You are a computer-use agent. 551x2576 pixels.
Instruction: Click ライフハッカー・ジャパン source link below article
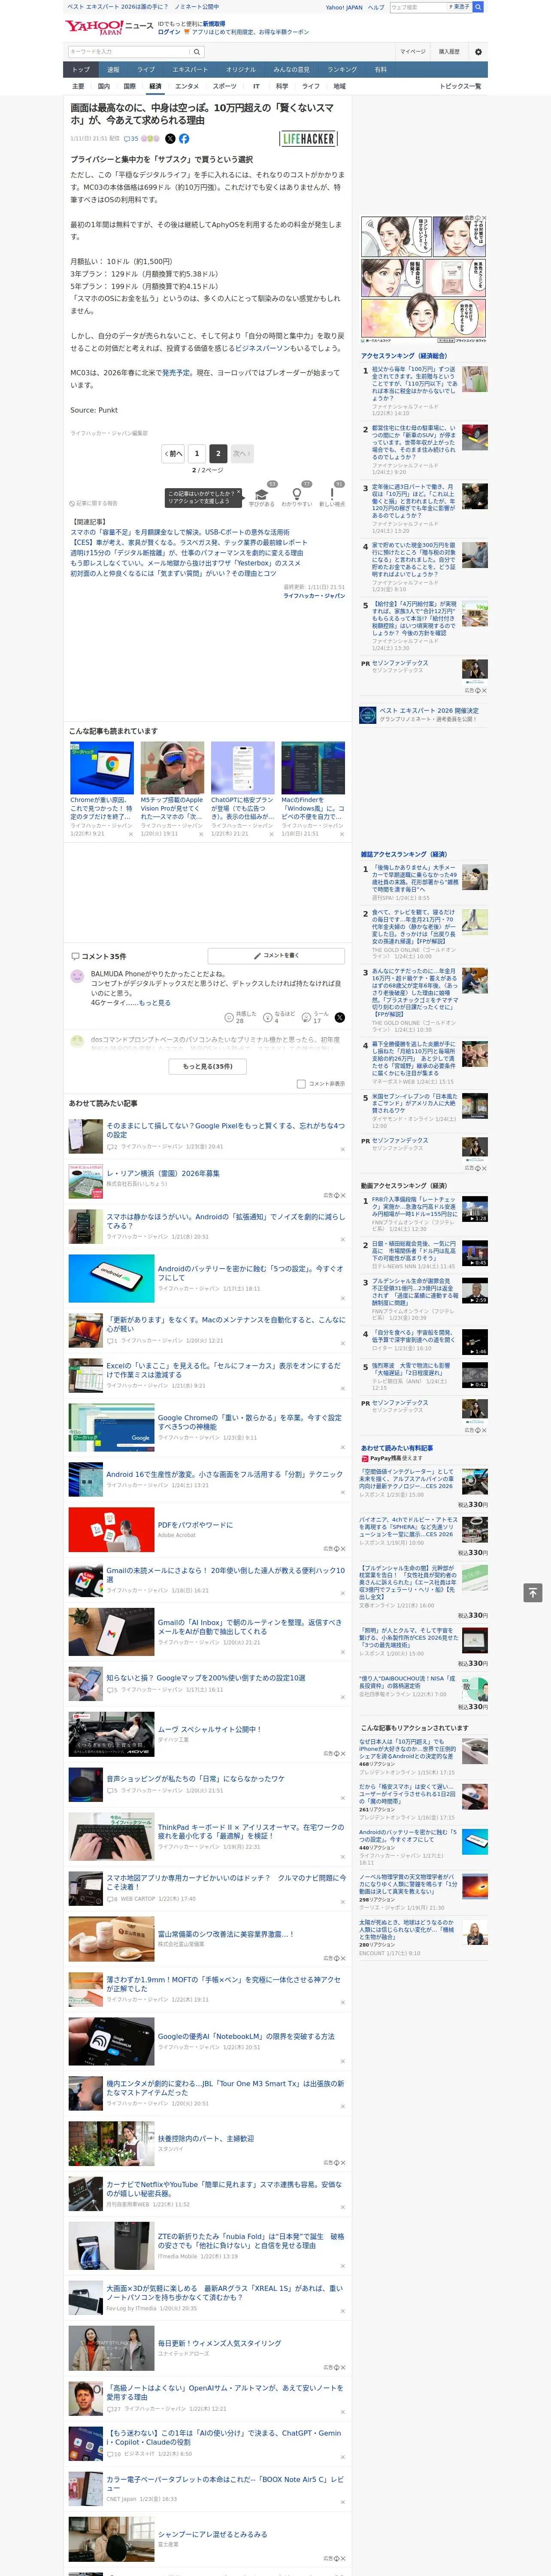point(314,595)
